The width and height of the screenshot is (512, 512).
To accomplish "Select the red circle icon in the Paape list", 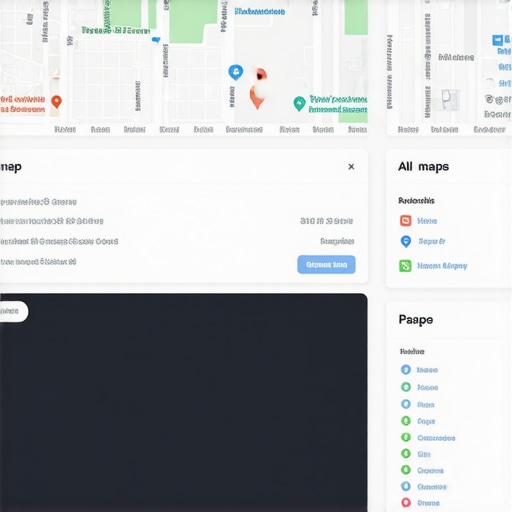I will (x=406, y=502).
